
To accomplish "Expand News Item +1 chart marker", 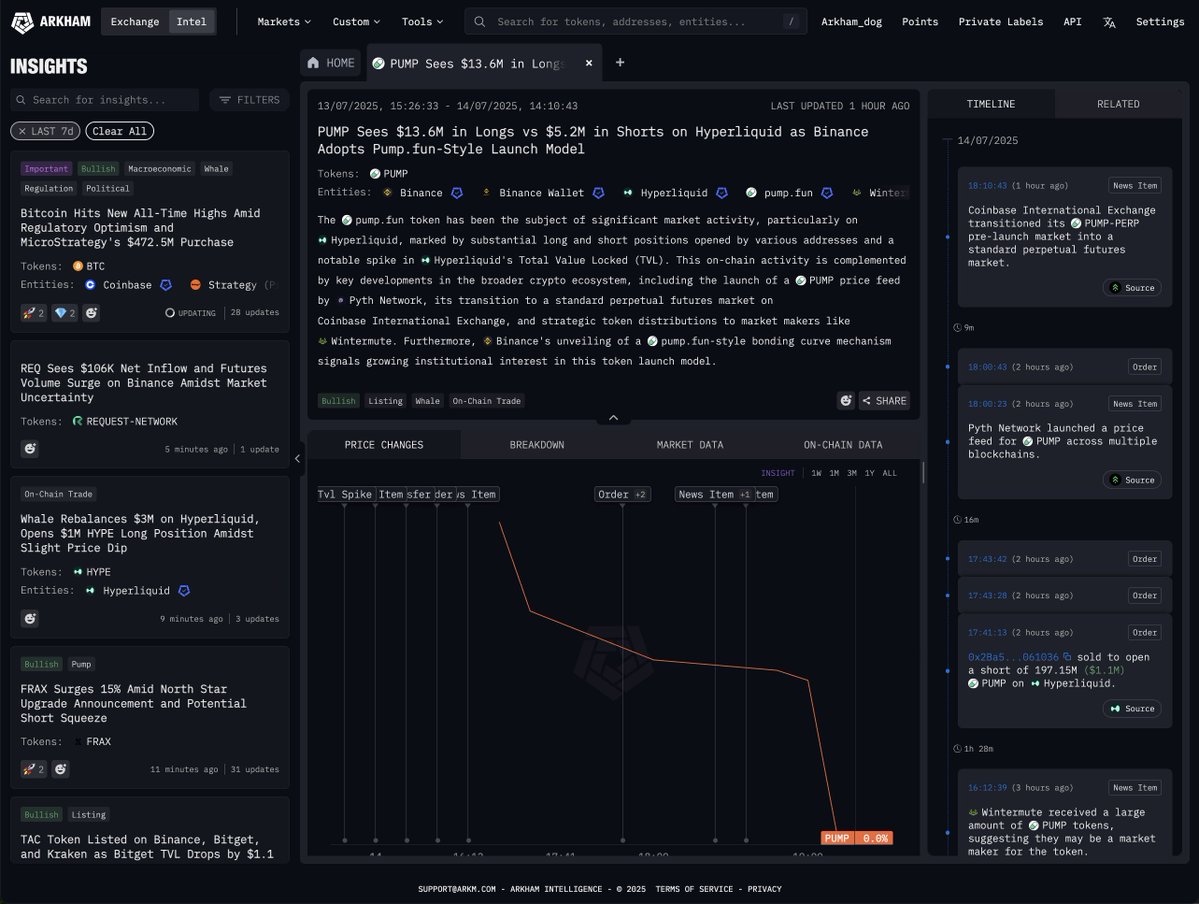I will coord(715,495).
